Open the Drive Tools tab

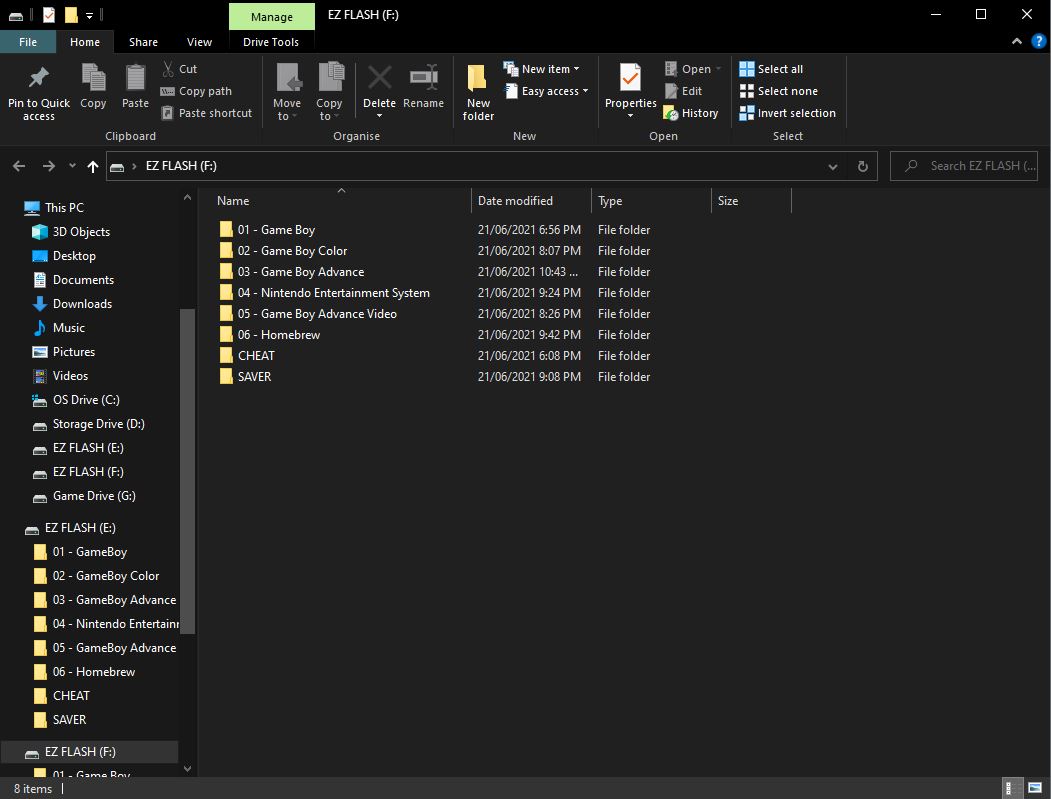[x=271, y=42]
